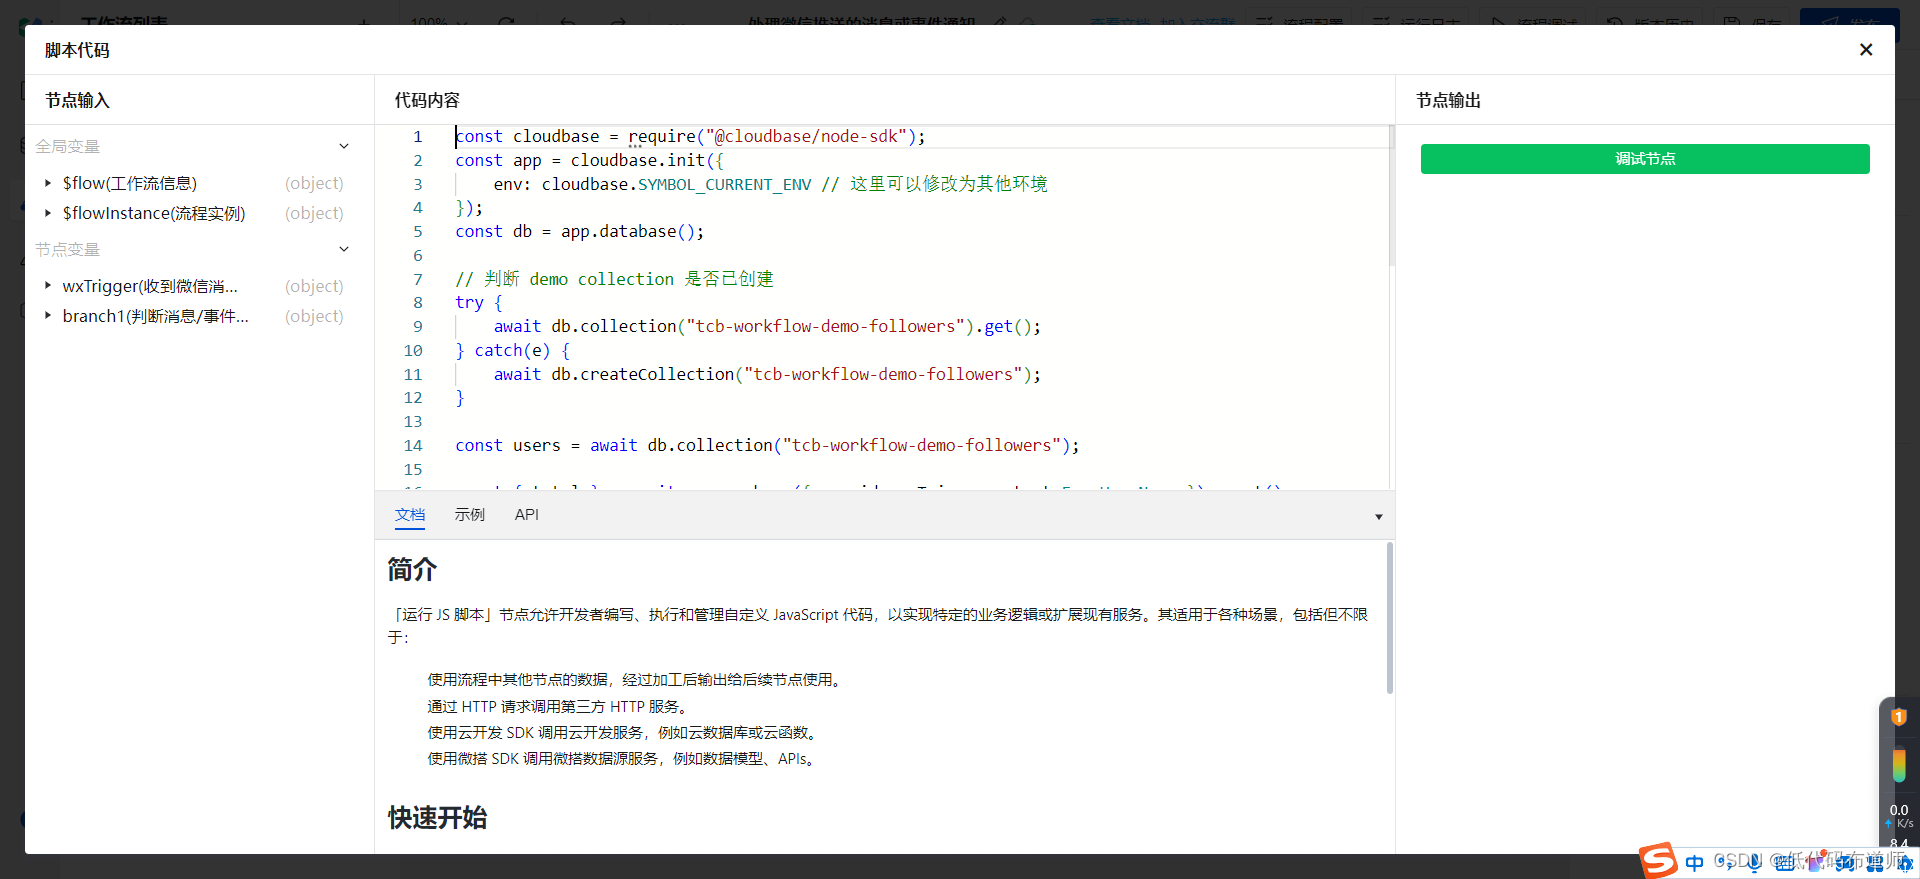The image size is (1920, 879).
Task: Open the 示例 tab
Action: (470, 515)
